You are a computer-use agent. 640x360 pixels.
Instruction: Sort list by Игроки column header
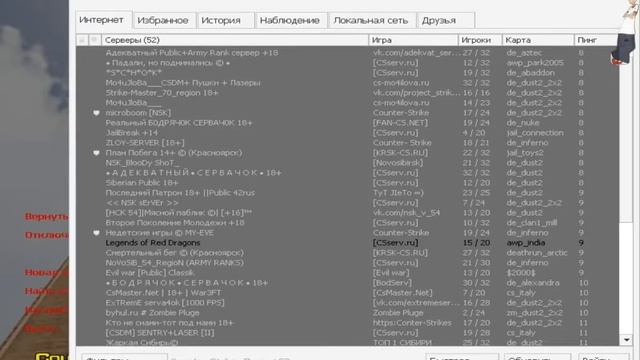(x=480, y=40)
